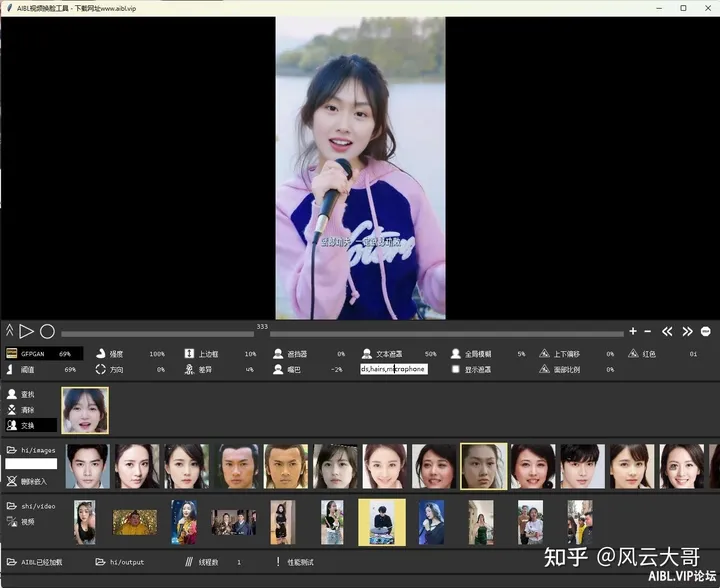Image resolution: width=720 pixels, height=588 pixels.
Task: Click the 嘴巴 -2% value
Action: click(337, 370)
